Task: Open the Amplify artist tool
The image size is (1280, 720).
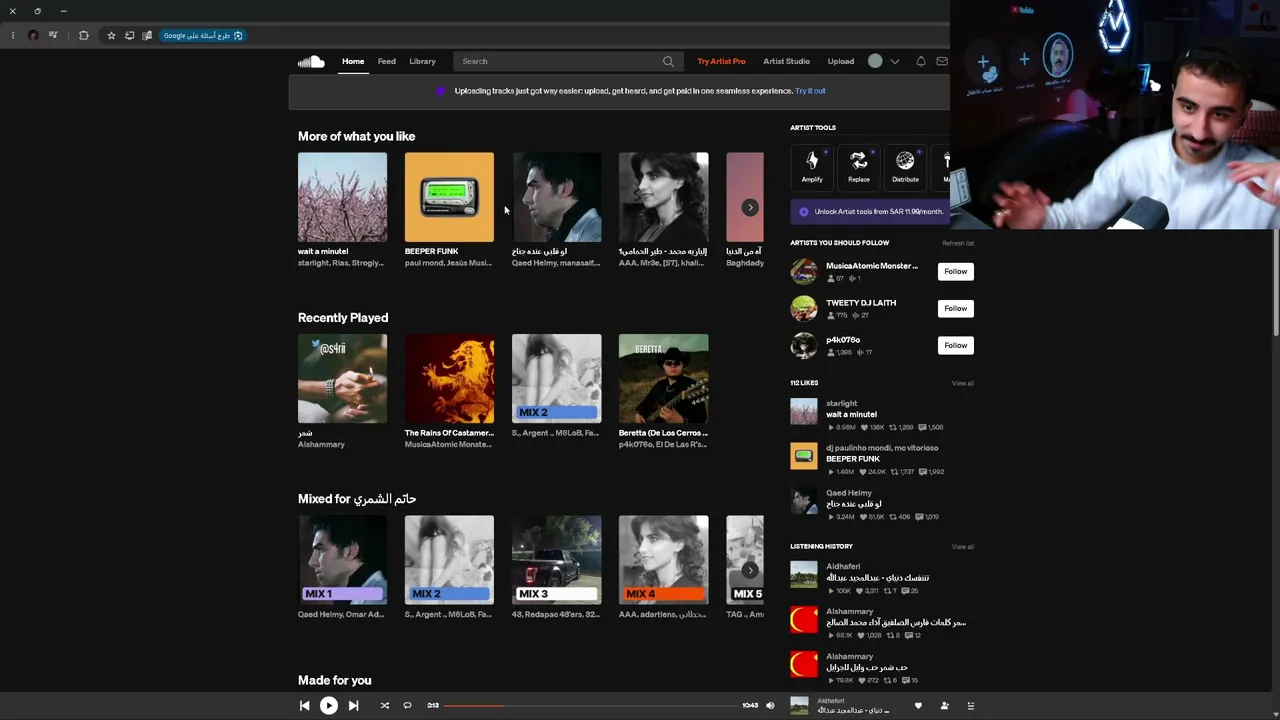Action: tap(812, 166)
